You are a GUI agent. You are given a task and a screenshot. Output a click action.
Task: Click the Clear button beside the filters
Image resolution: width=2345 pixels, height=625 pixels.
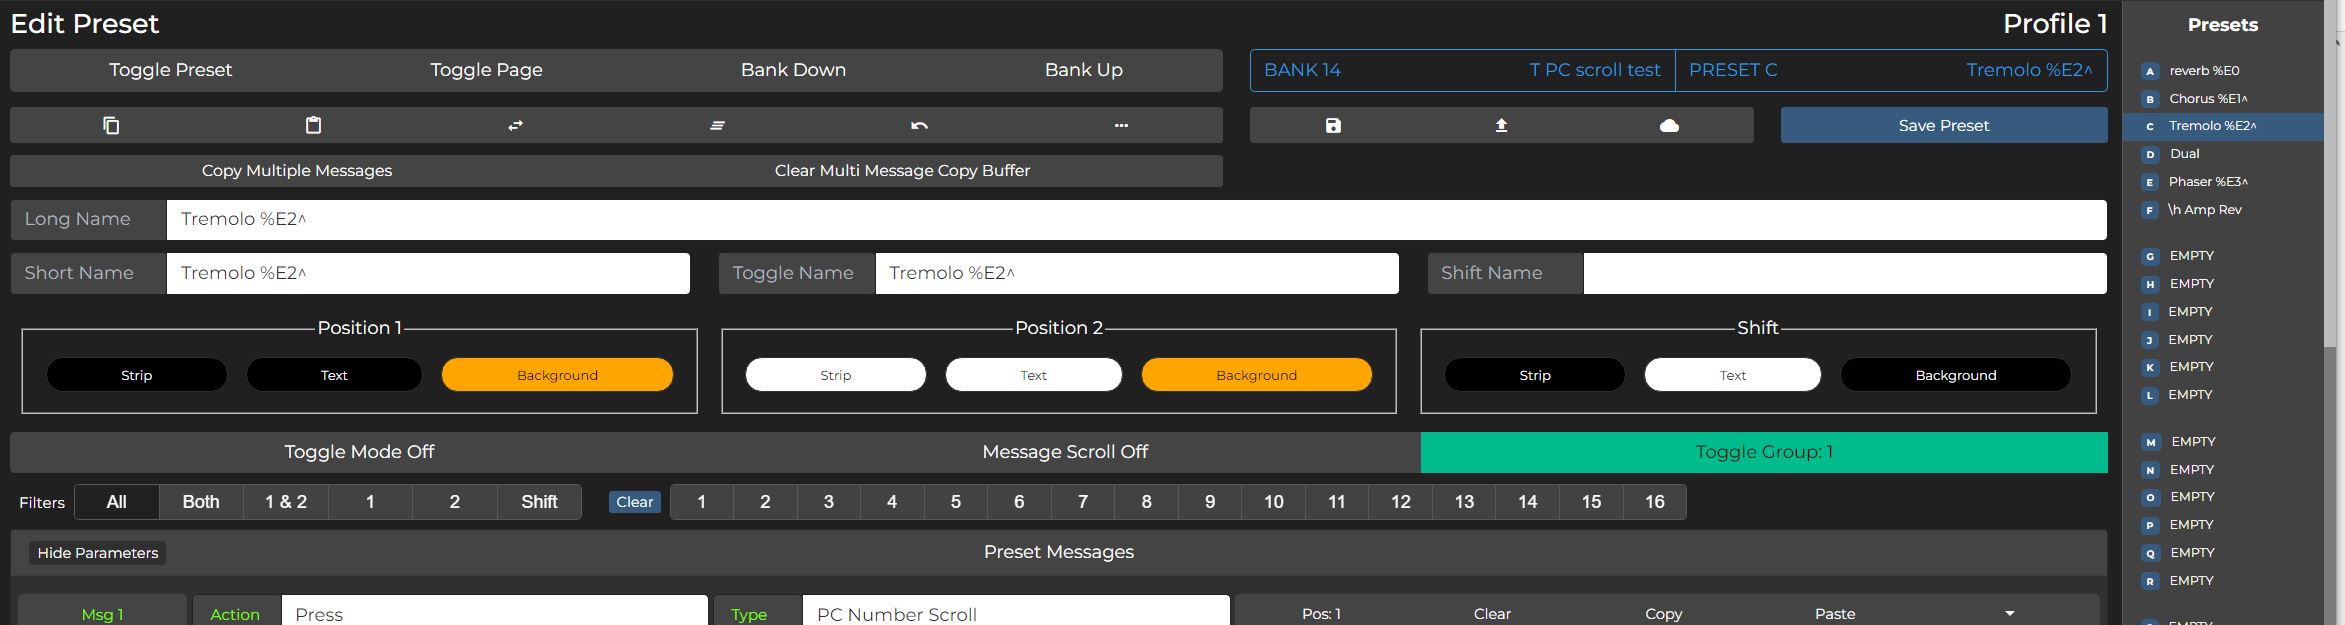pos(634,502)
